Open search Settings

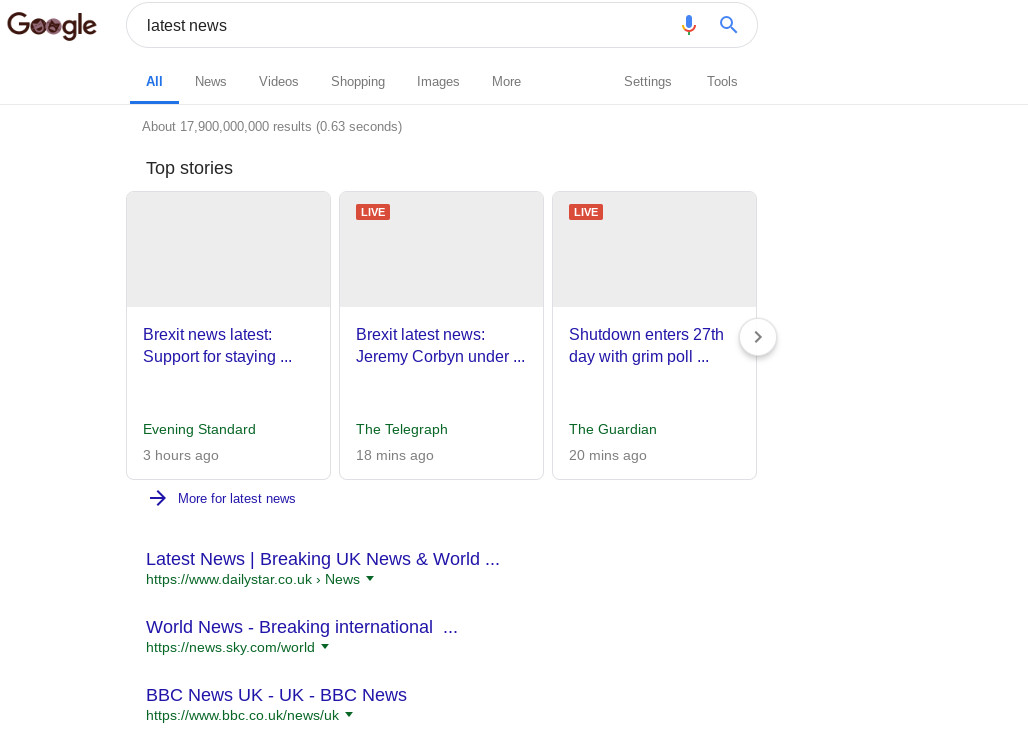[647, 82]
